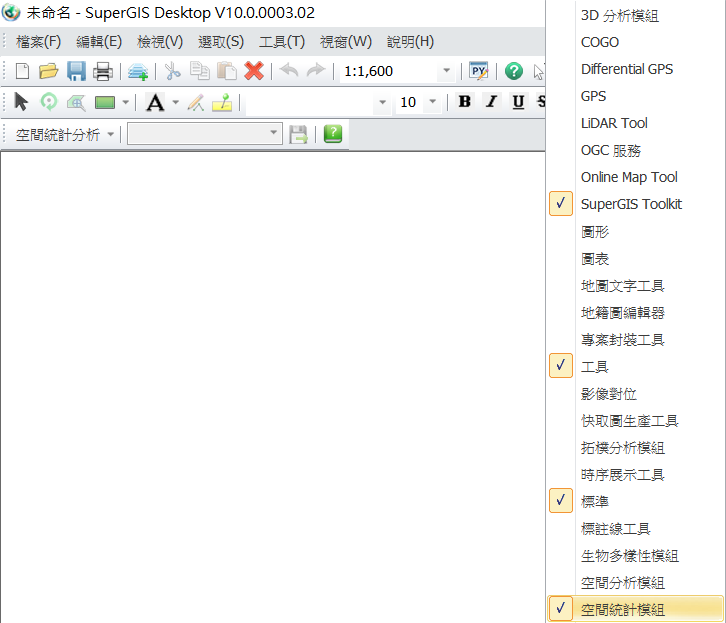Open the font size 10 dropdown arrow
This screenshot has width=726, height=623.
coord(432,101)
